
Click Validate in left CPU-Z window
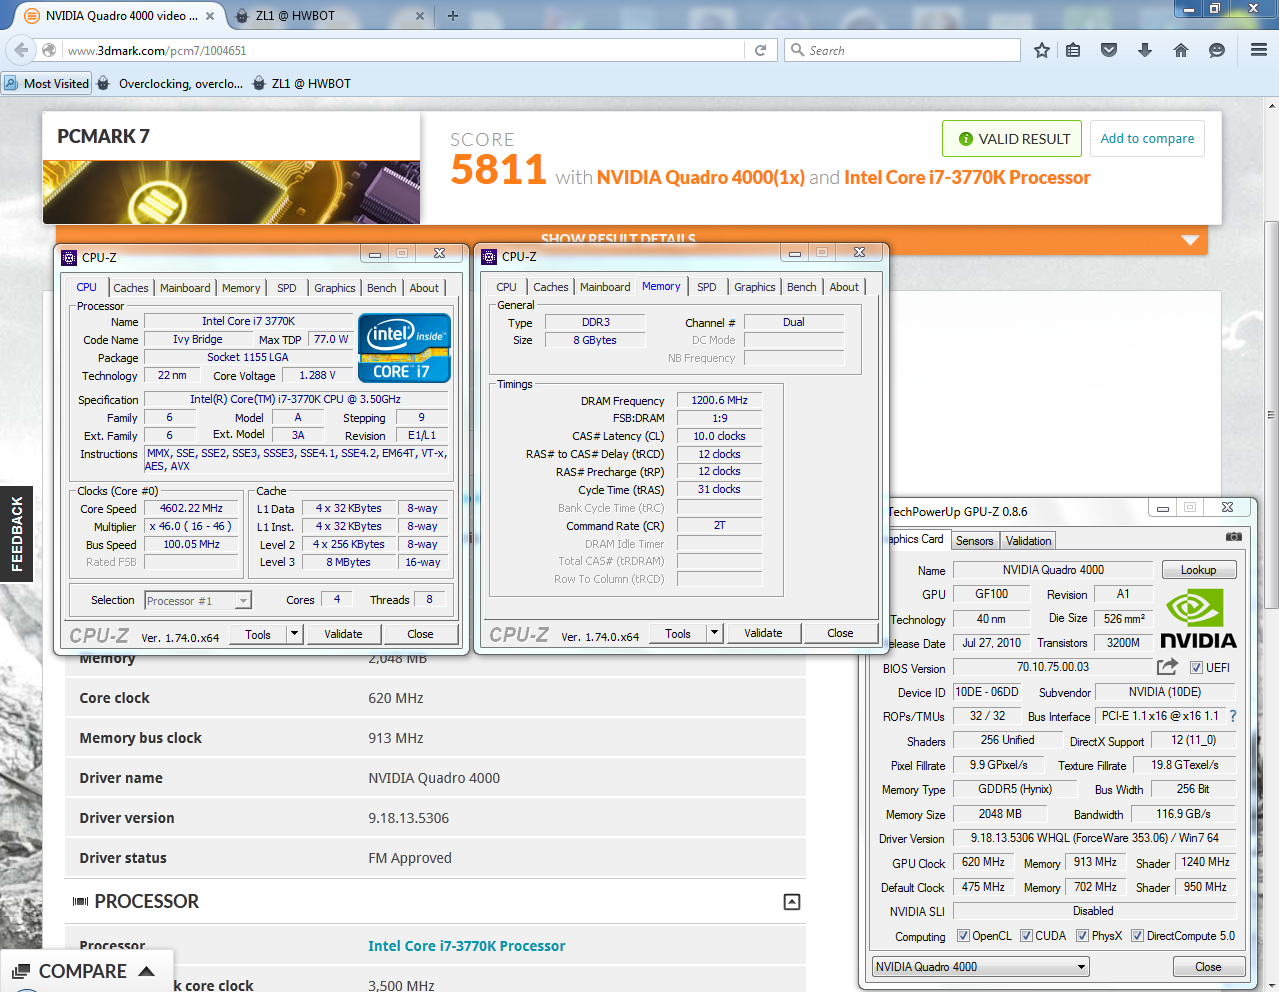coord(343,634)
